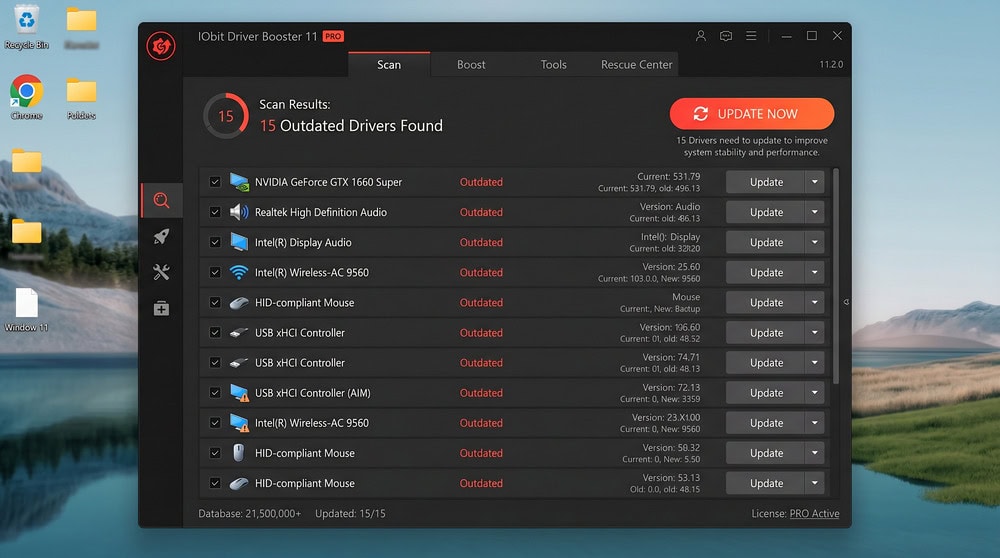Click the mouse icon of HID-compliant Mouse version 58.32
Viewport: 1000px width, 558px height.
coord(239,453)
